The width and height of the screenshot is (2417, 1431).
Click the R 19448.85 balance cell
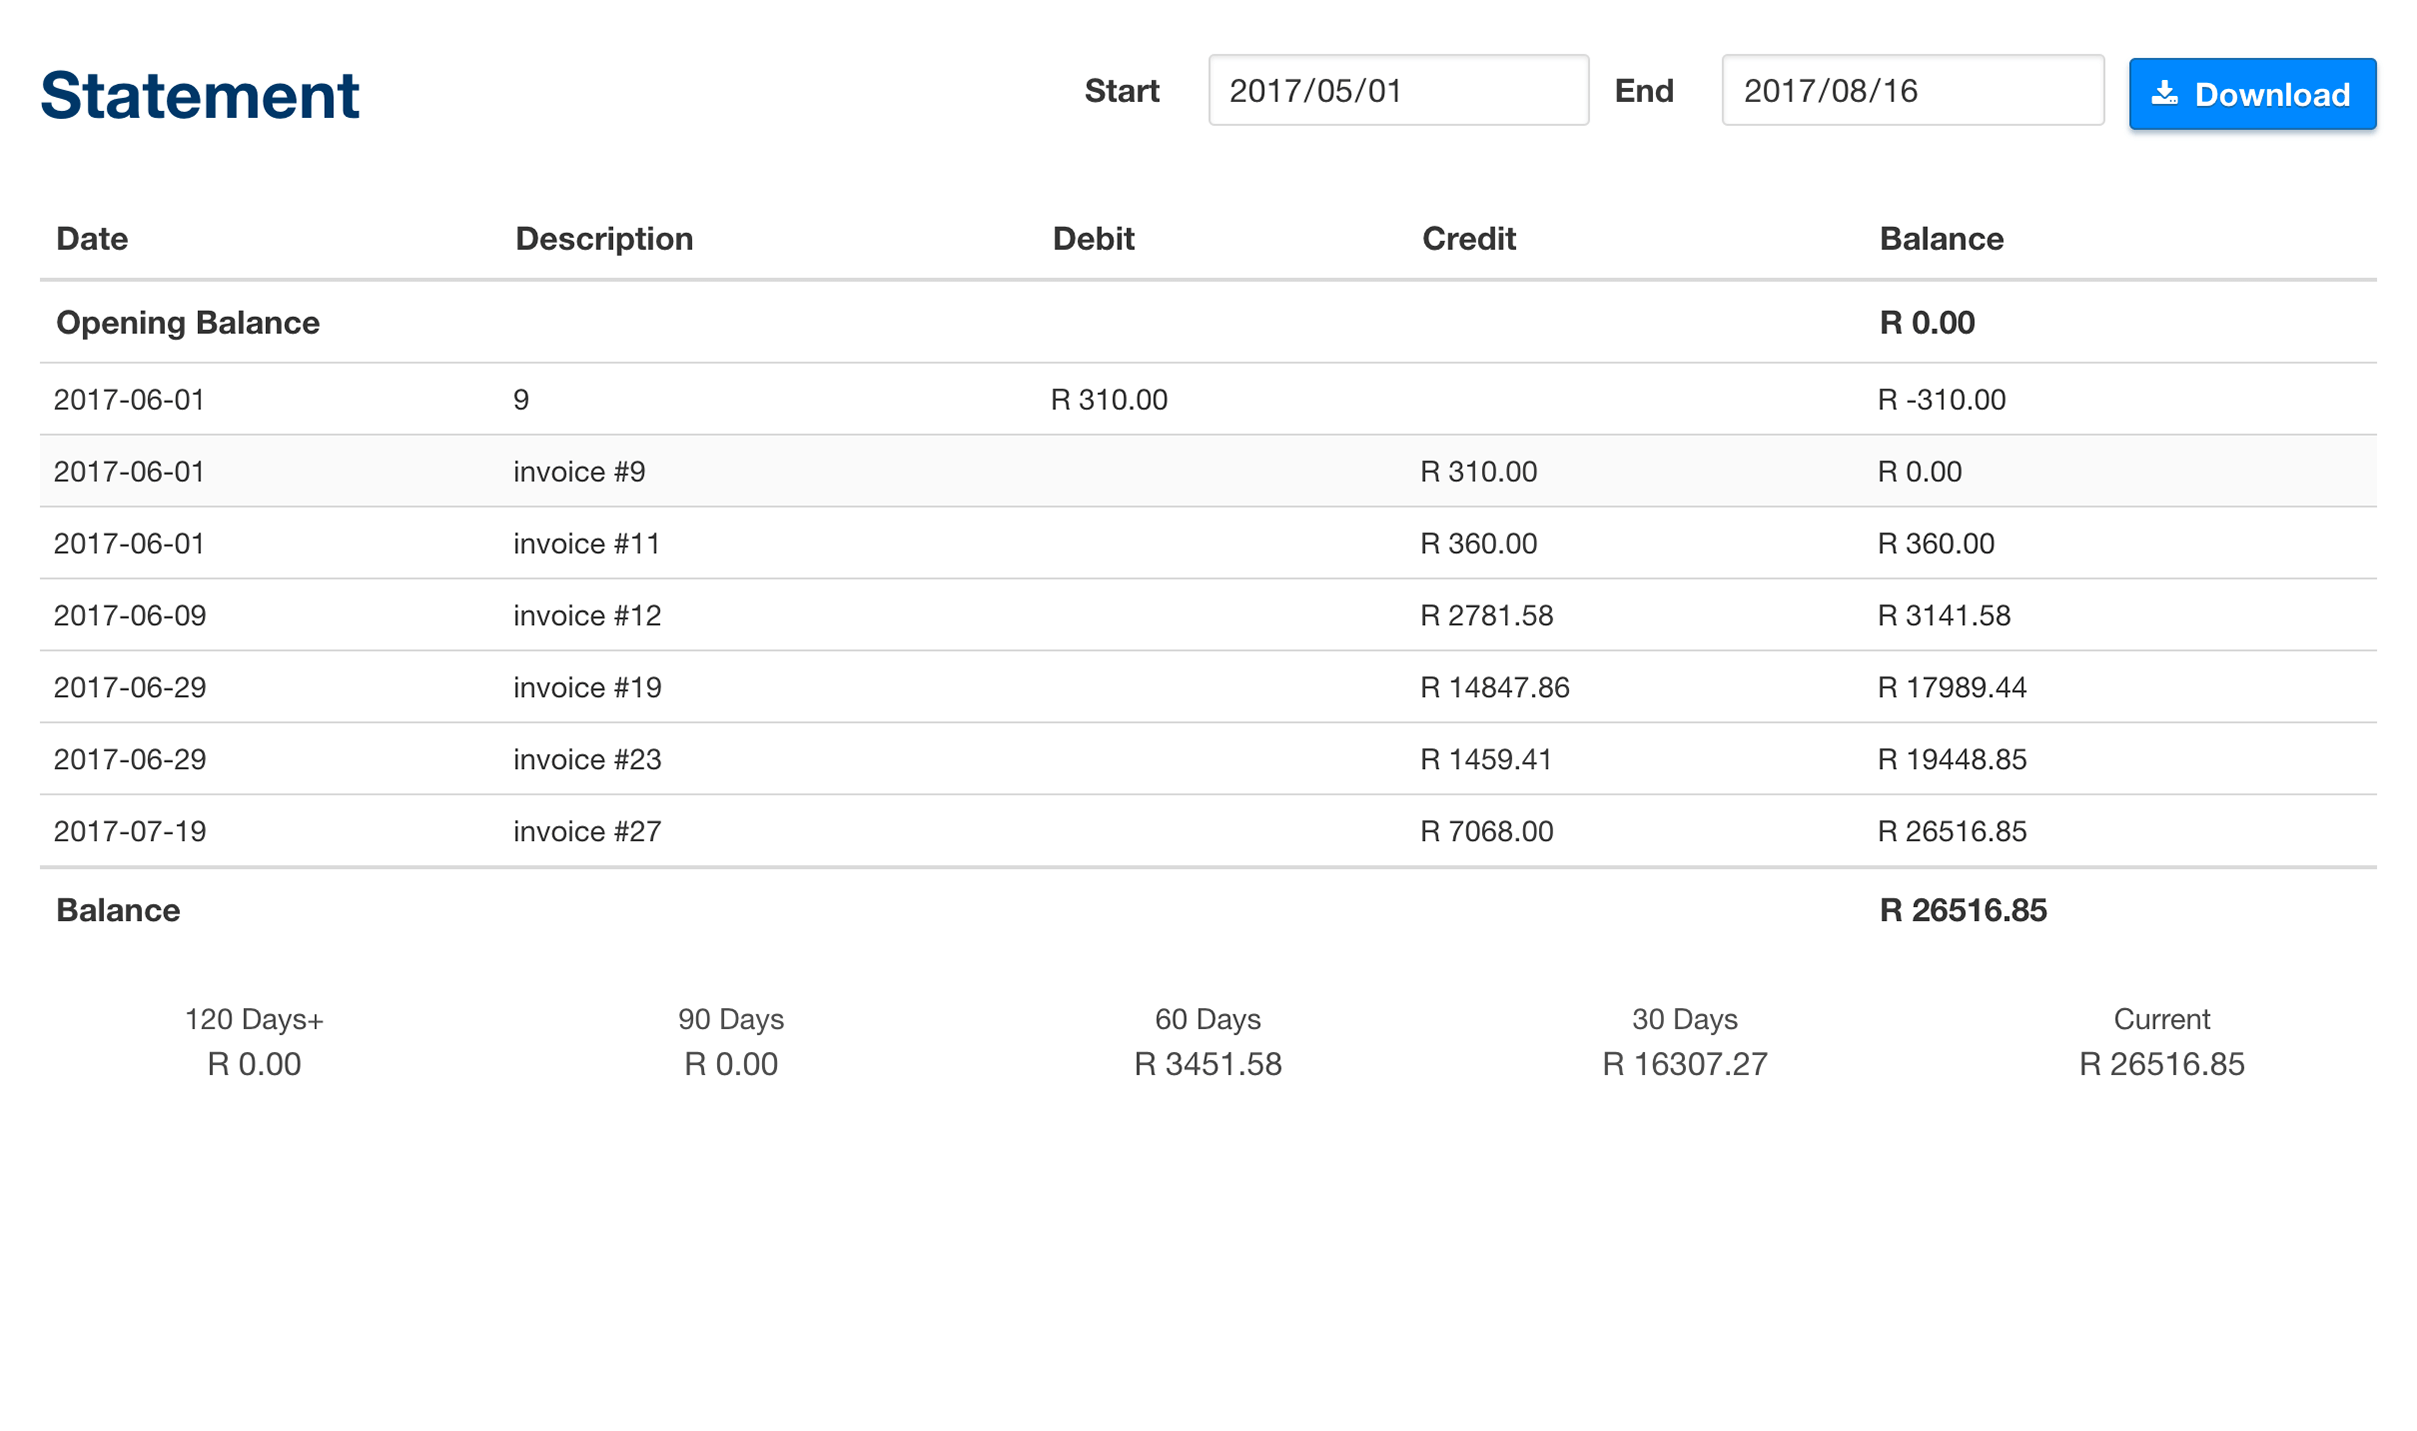(x=1952, y=760)
